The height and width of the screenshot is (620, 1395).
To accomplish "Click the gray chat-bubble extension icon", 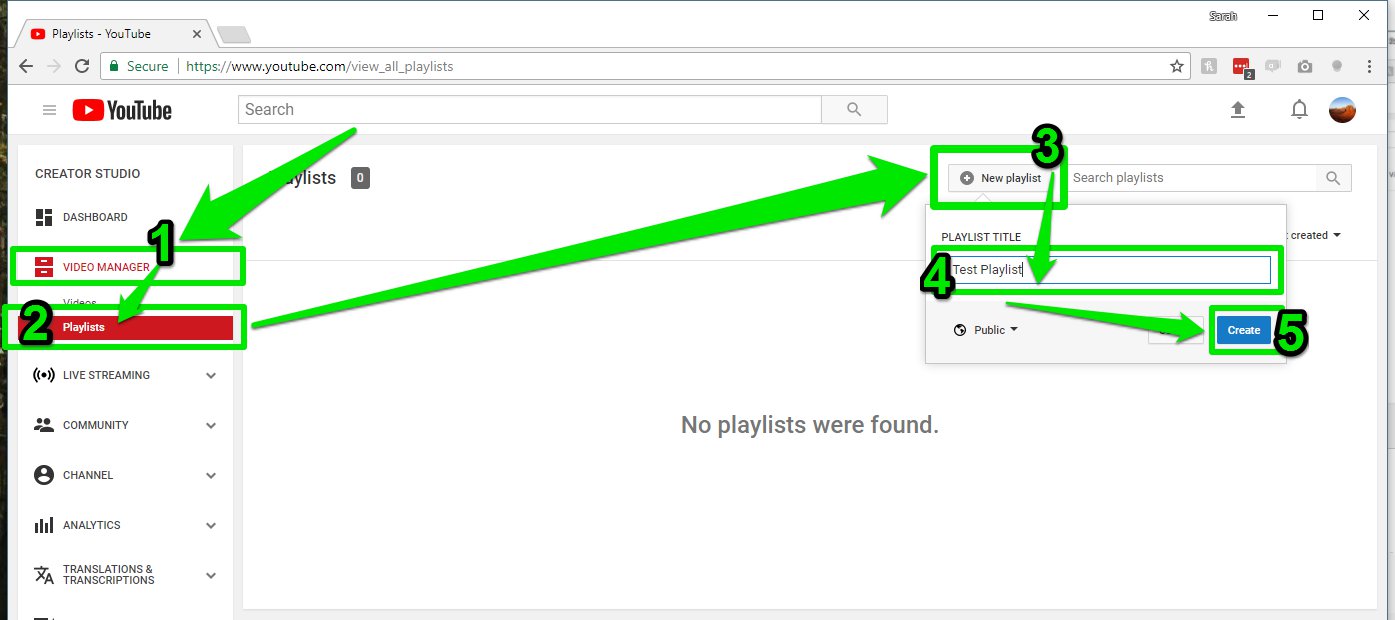I will [x=1273, y=67].
